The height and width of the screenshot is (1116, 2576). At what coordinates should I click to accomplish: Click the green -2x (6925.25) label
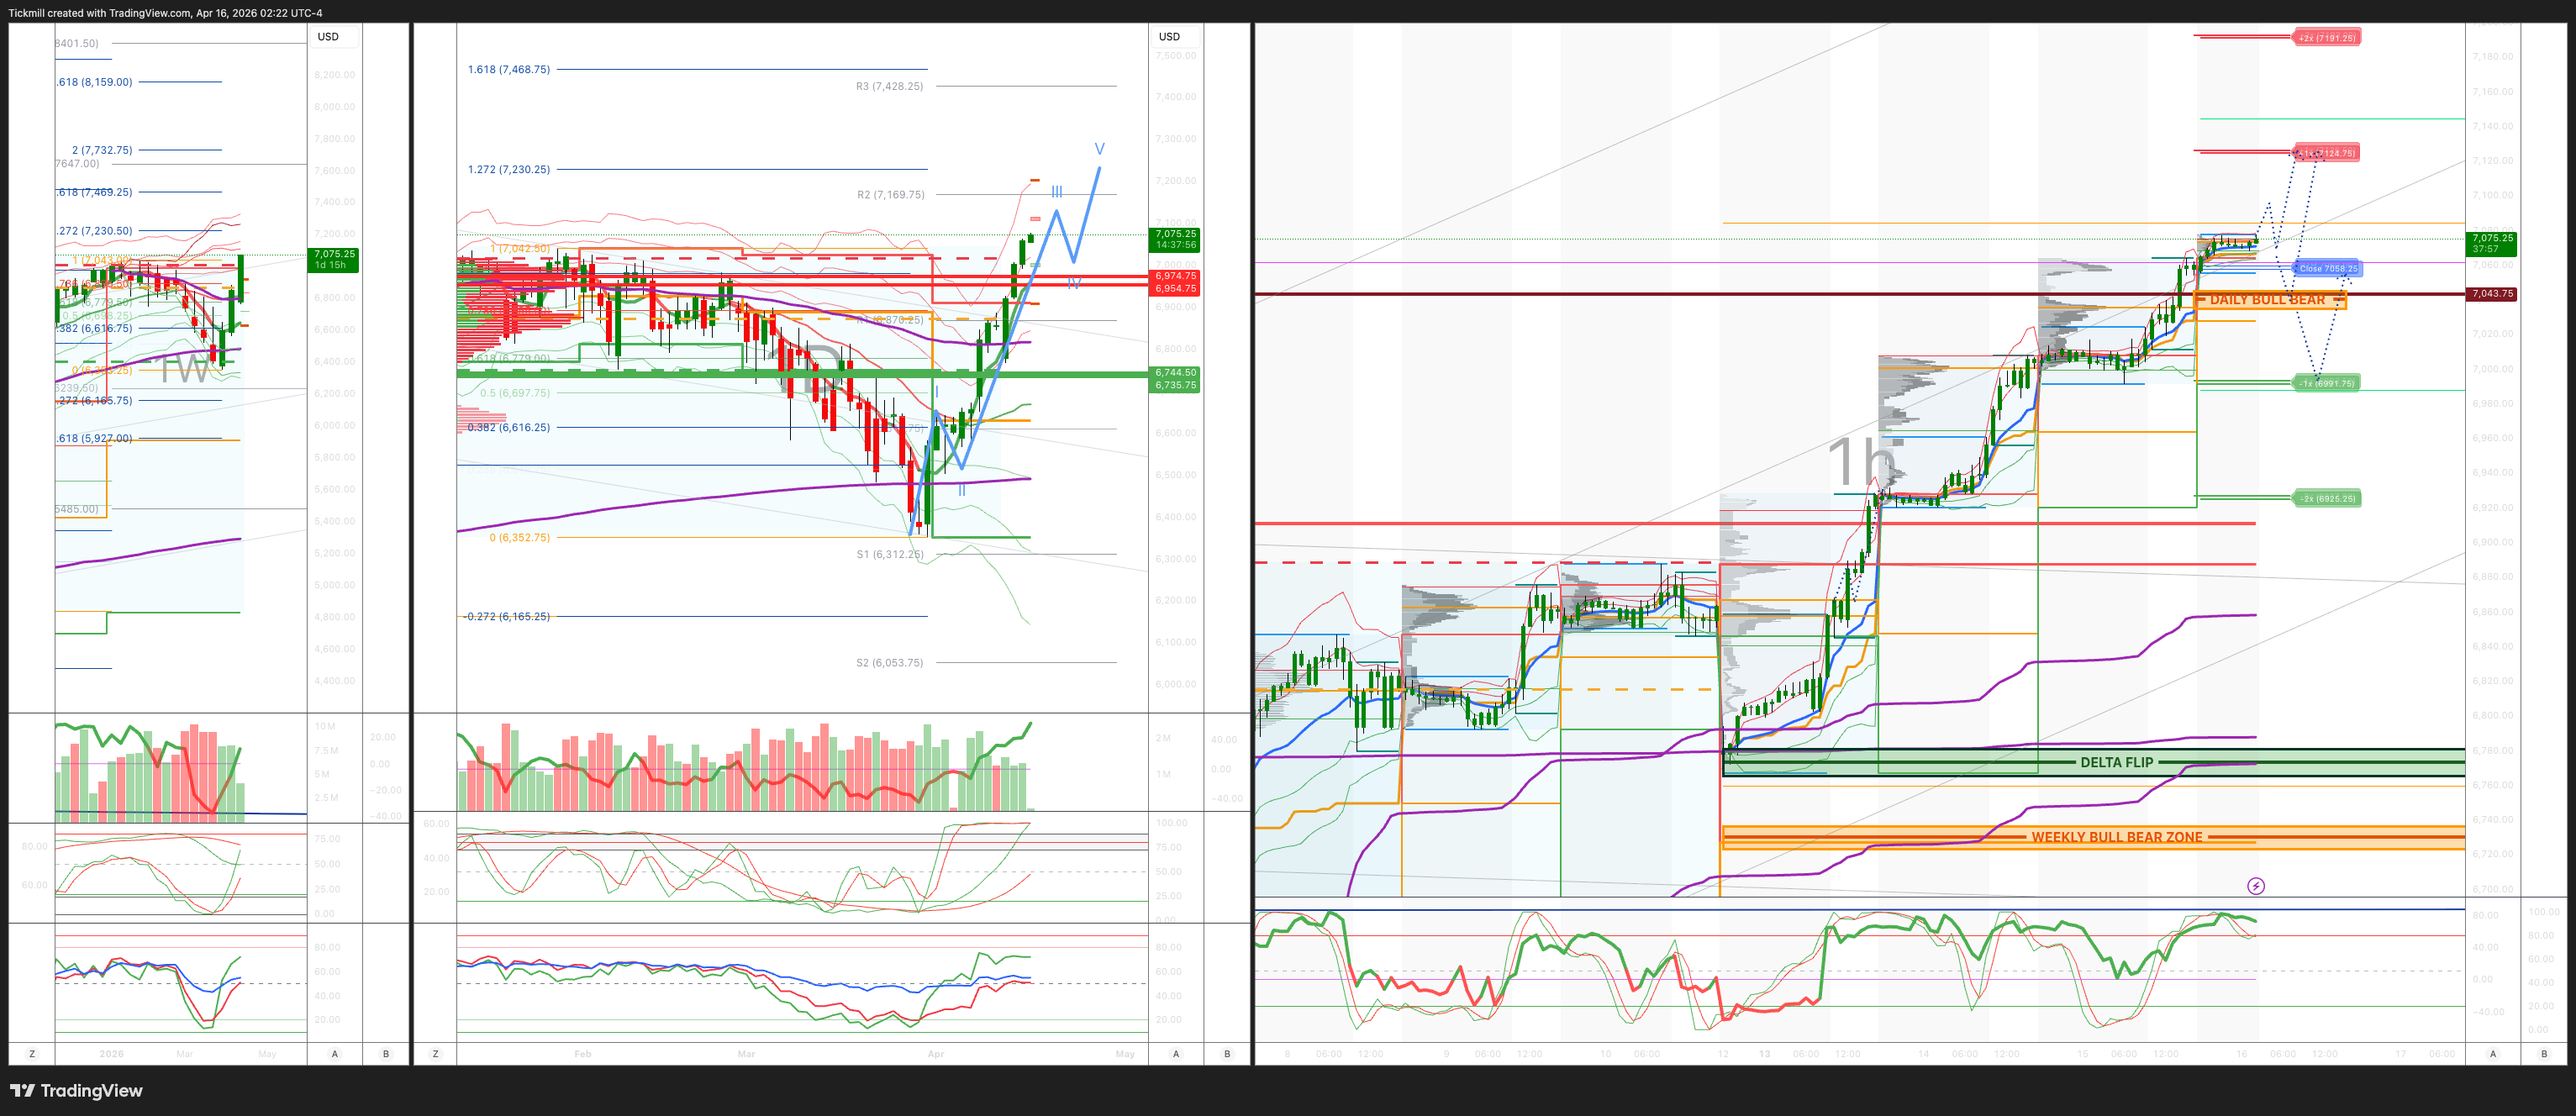2326,498
